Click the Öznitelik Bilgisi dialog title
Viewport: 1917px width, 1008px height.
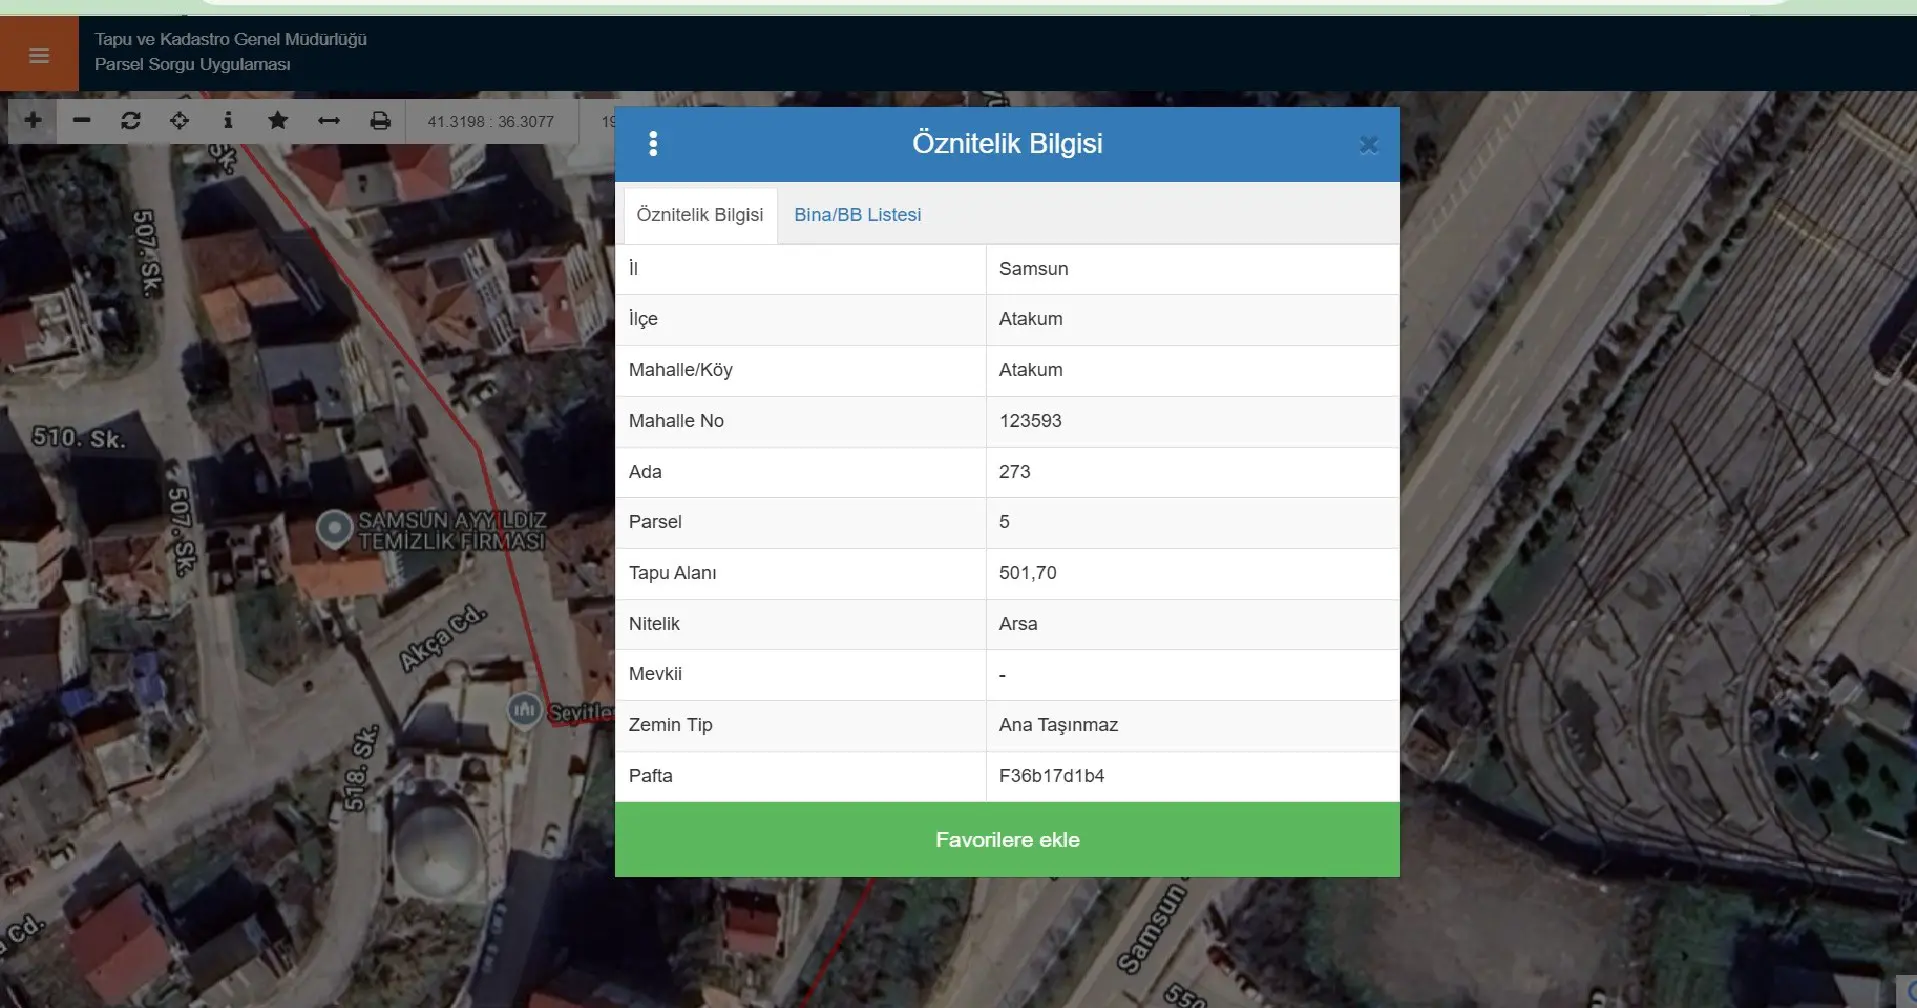(x=1007, y=143)
